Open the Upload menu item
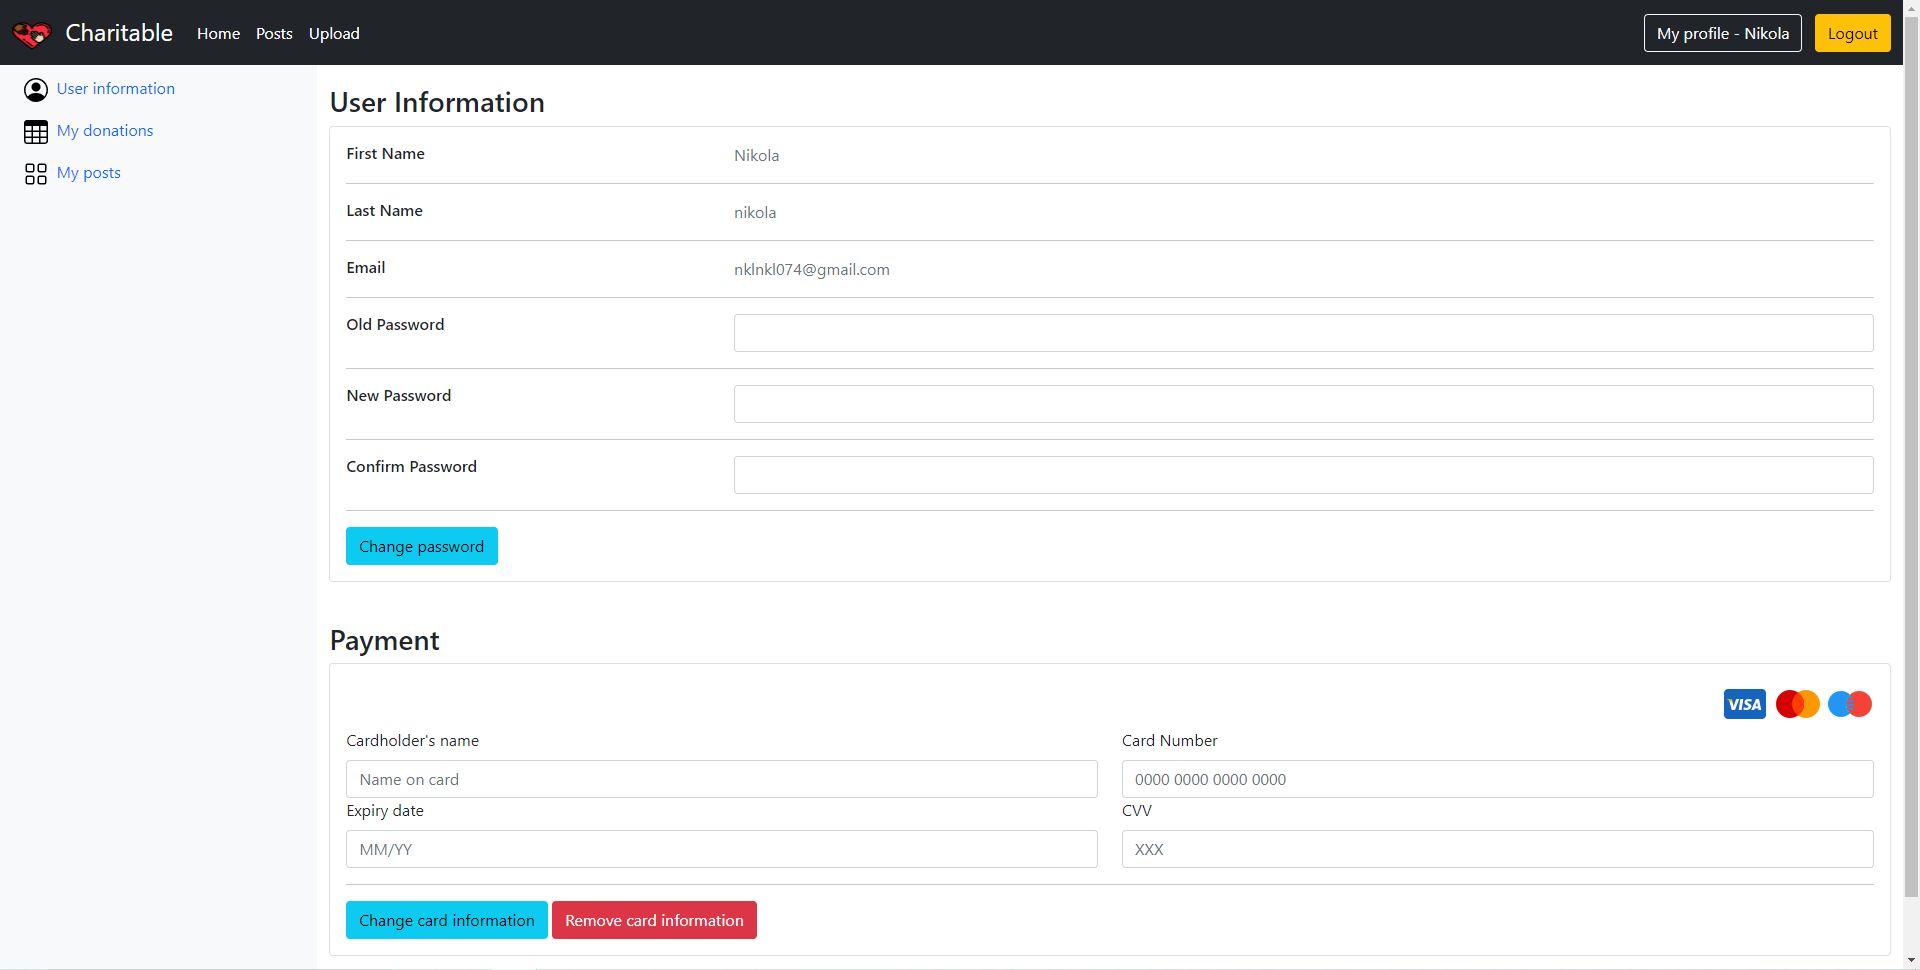Screen dimensions: 1920x970 coord(334,33)
